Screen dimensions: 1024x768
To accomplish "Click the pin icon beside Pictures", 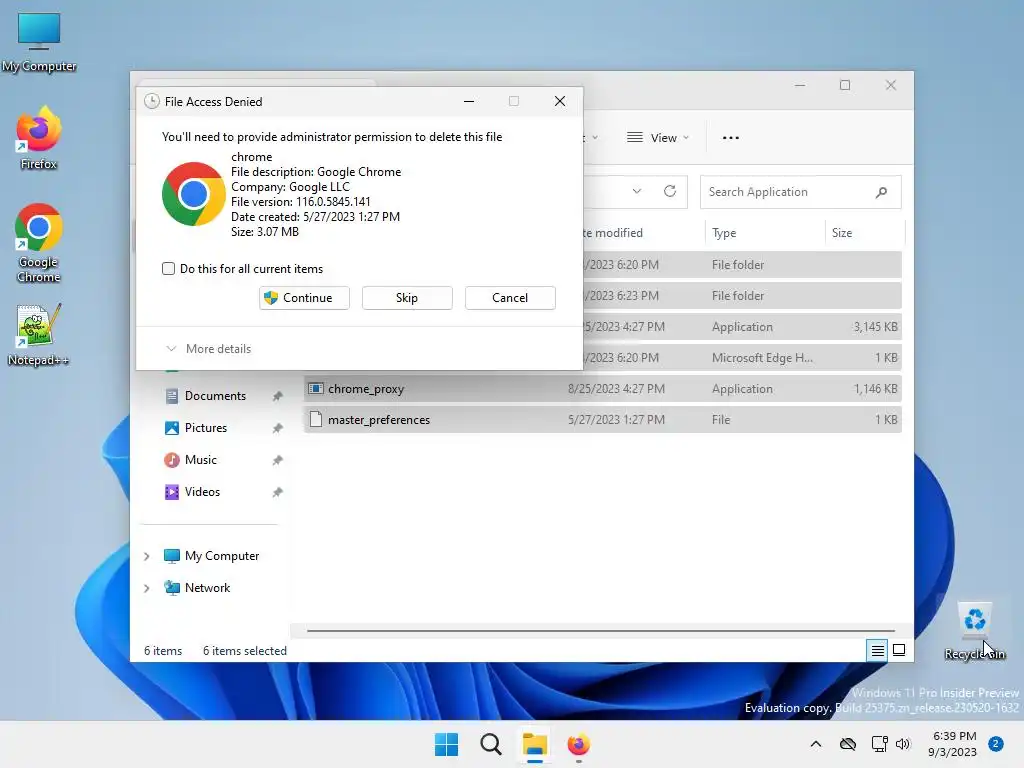I will coord(278,428).
